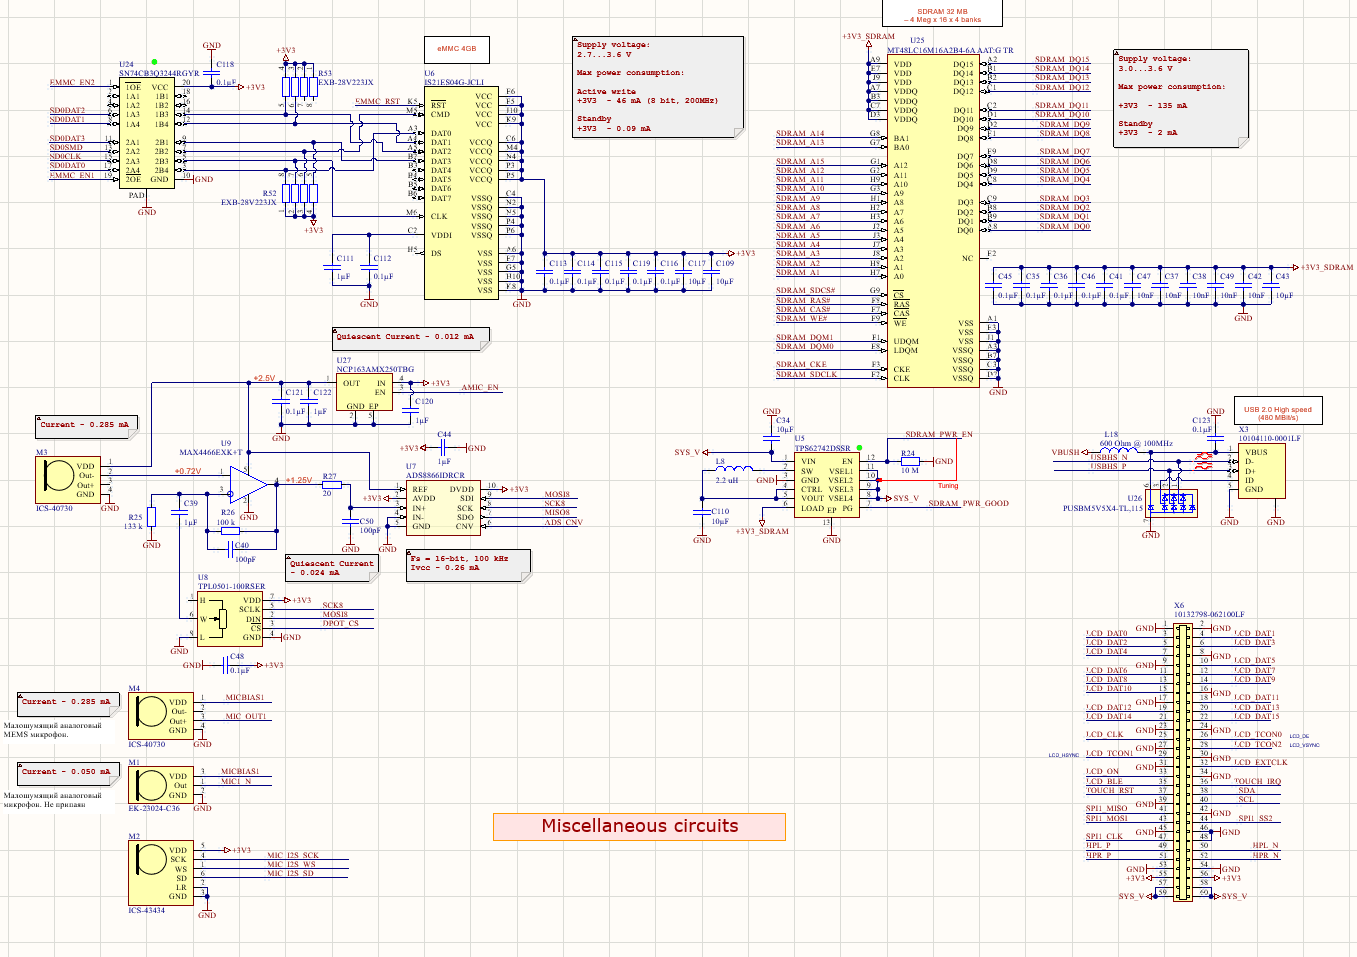Select the L18 600 Ohm ferrite bead
1357x957 pixels.
pyautogui.click(x=1118, y=452)
